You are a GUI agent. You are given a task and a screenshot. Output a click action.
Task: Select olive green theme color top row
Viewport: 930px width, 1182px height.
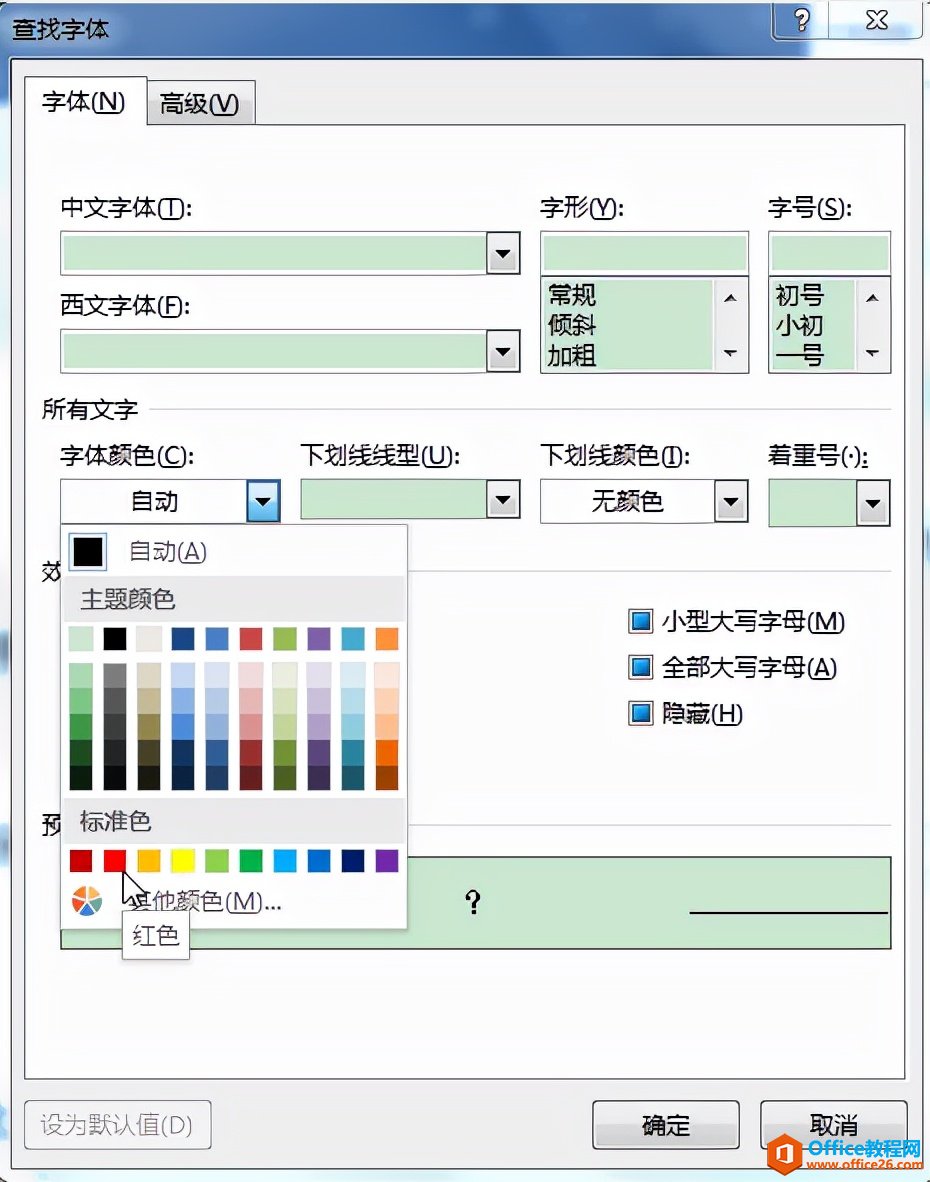285,638
